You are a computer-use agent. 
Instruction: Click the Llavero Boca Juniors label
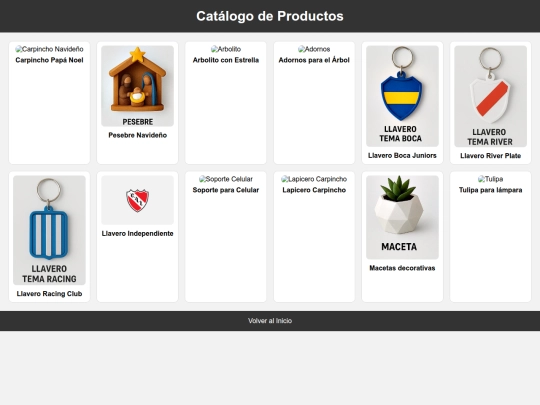[402, 155]
